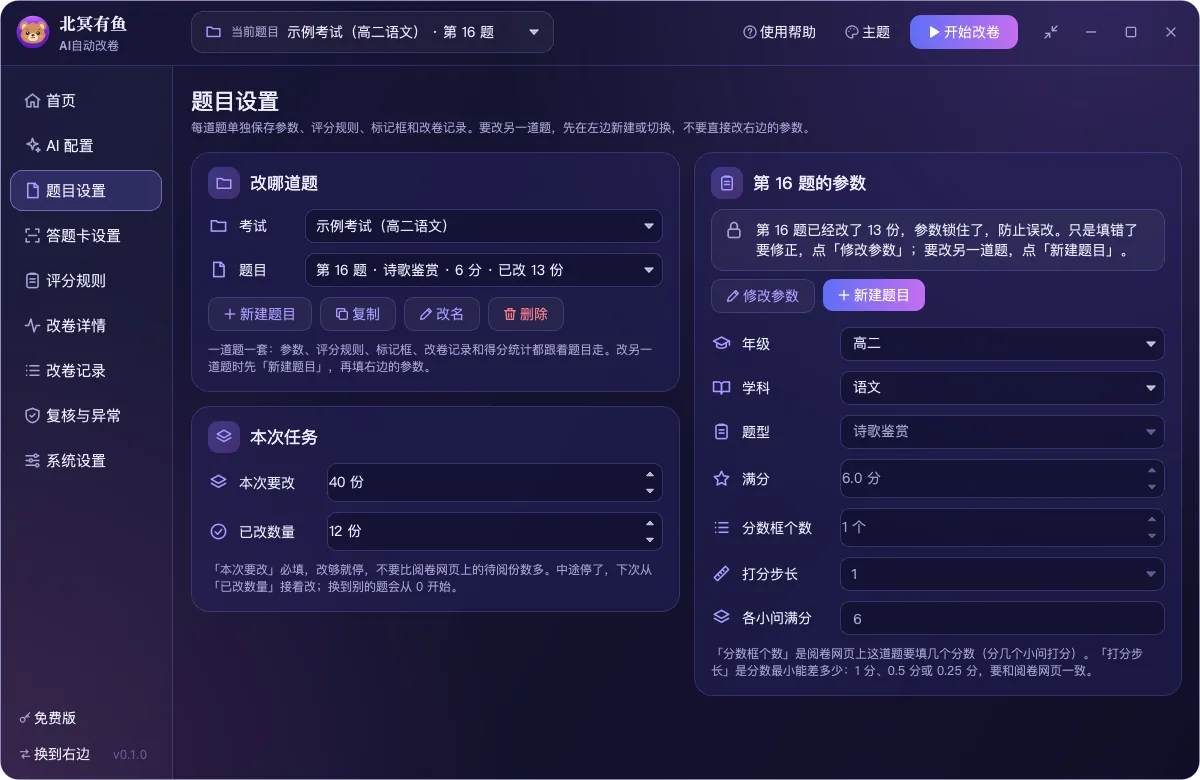The width and height of the screenshot is (1200, 780).
Task: Click the 改名 rename button
Action: click(442, 314)
